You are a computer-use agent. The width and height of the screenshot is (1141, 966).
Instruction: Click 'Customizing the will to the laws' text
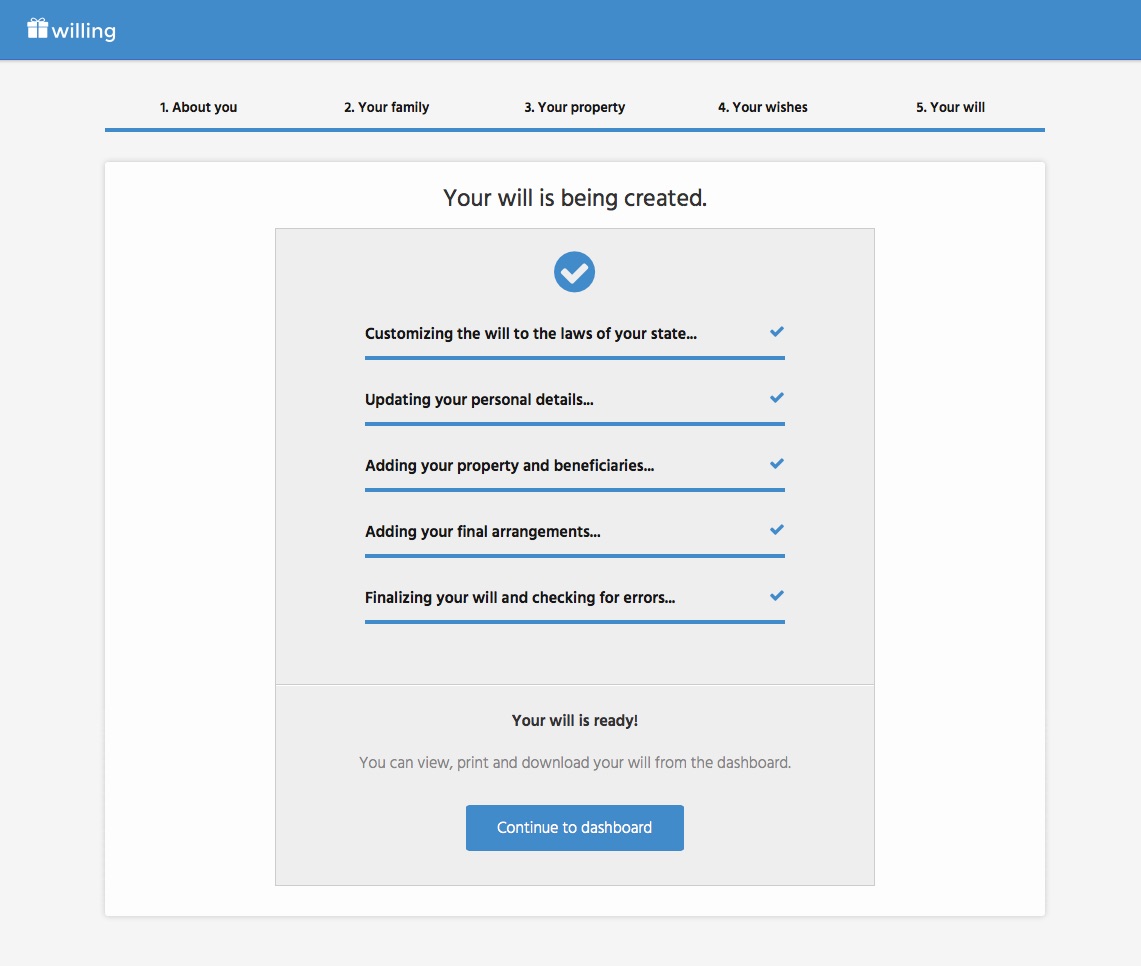pyautogui.click(x=530, y=334)
